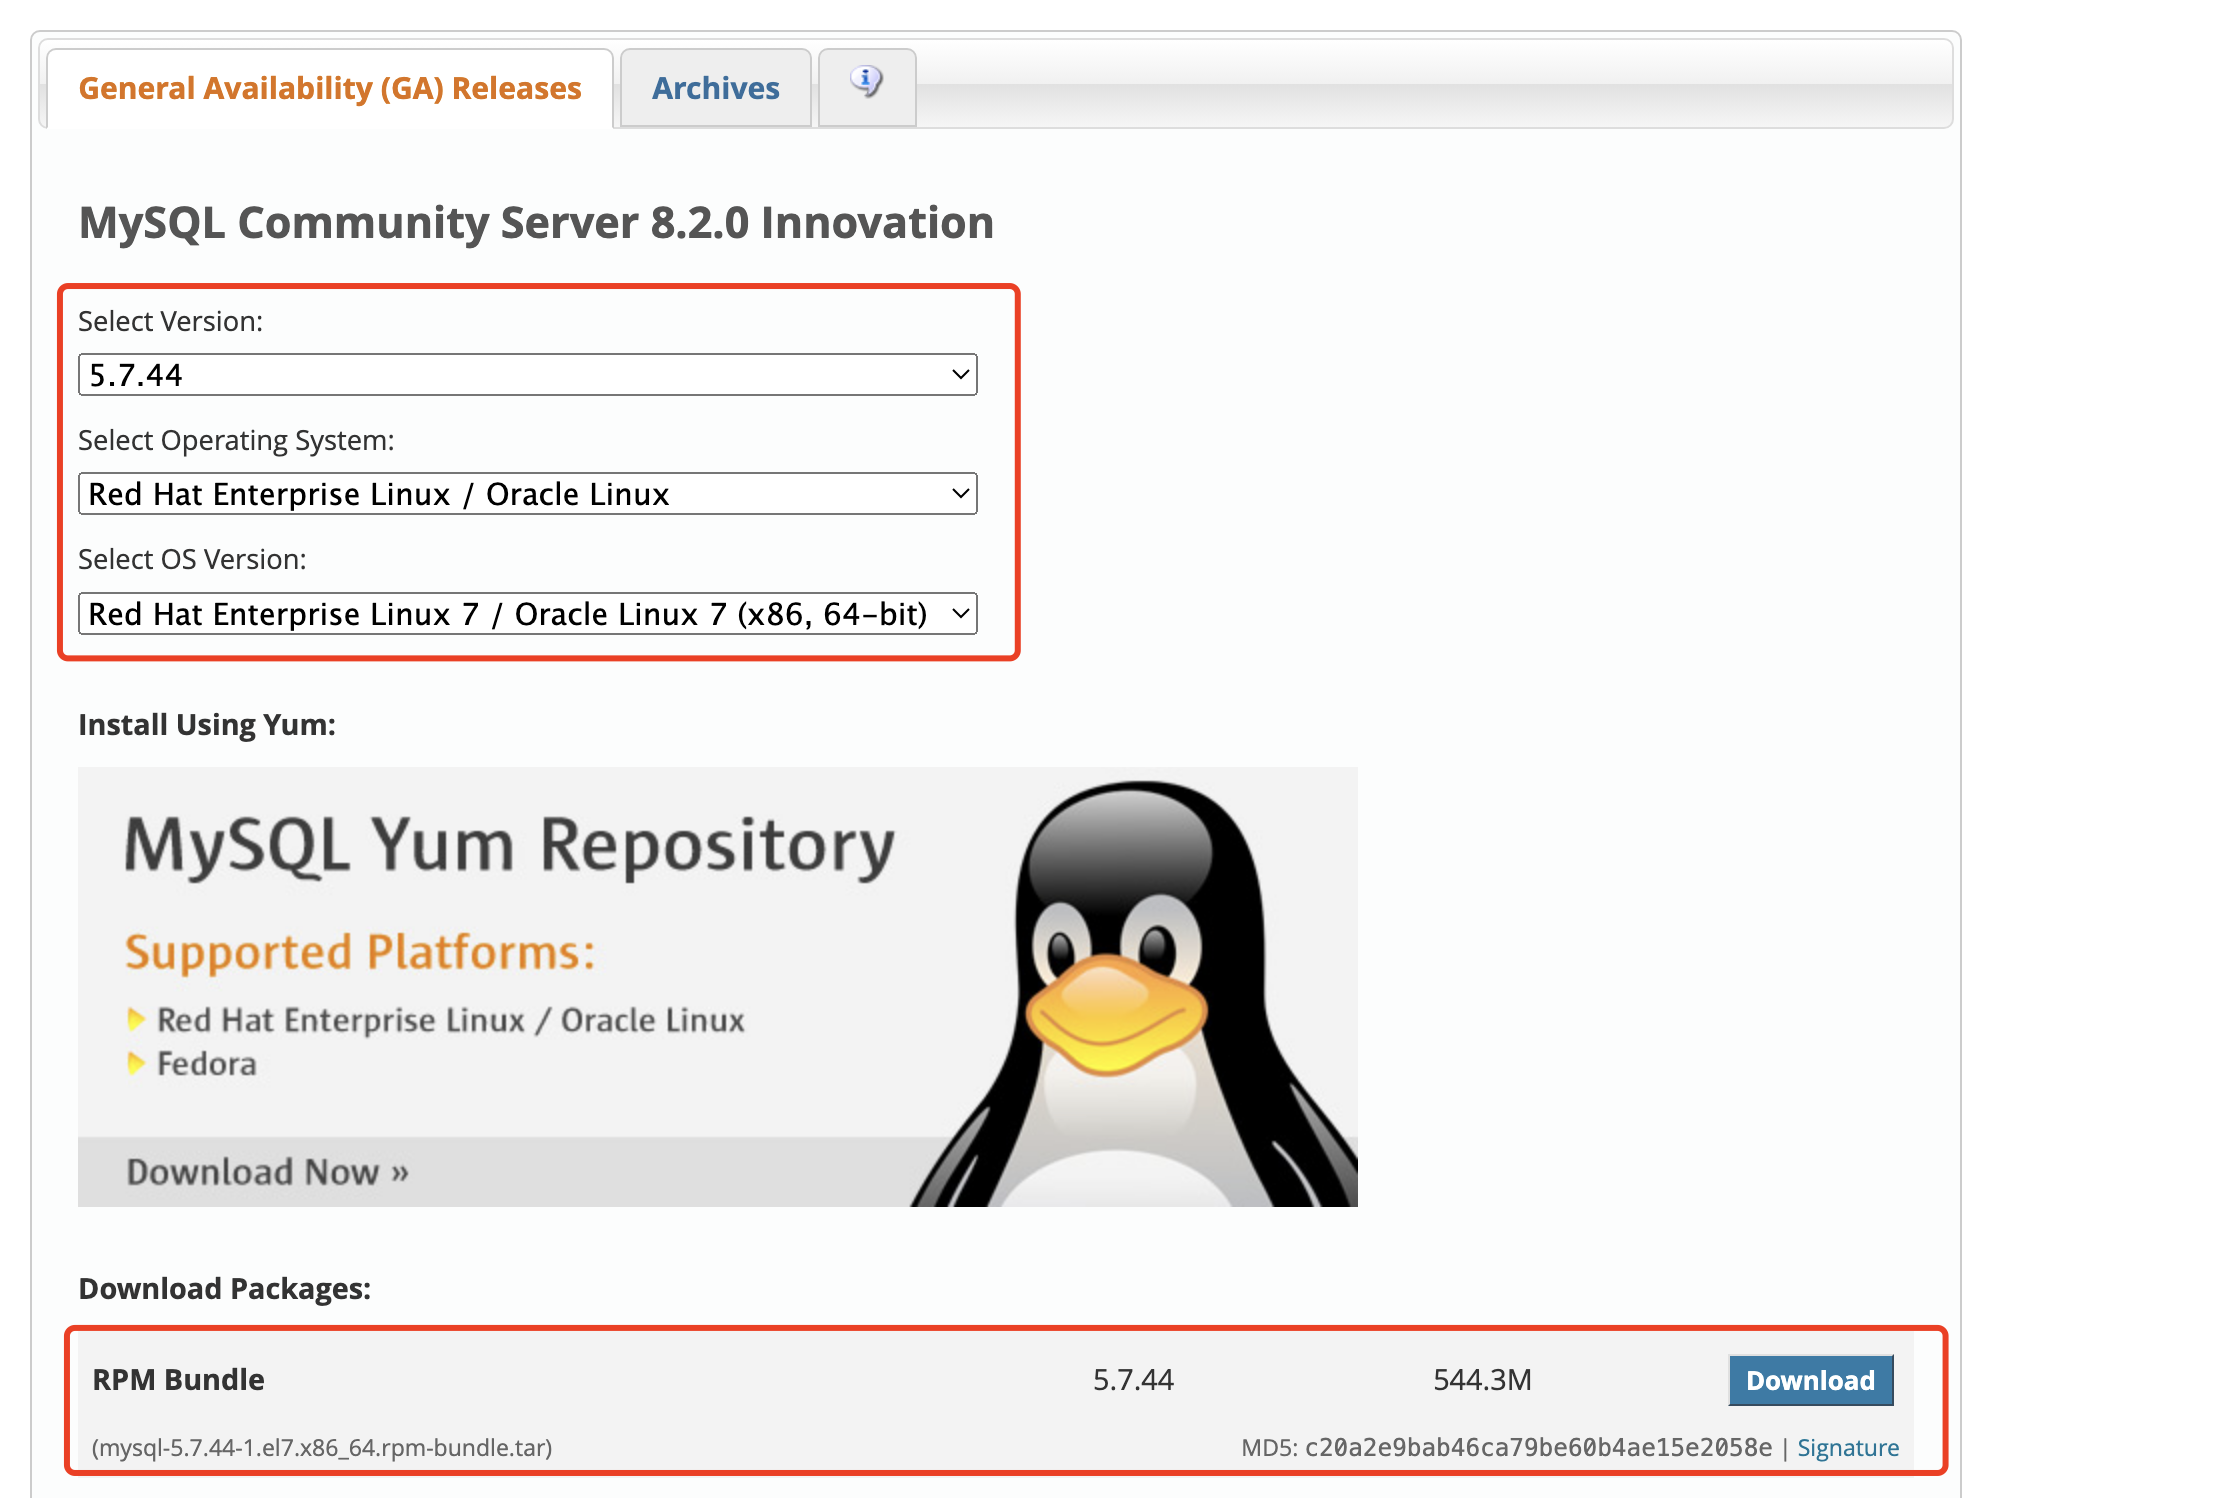
Task: Open the Select Version dropdown showing 5.7.44
Action: 528,375
